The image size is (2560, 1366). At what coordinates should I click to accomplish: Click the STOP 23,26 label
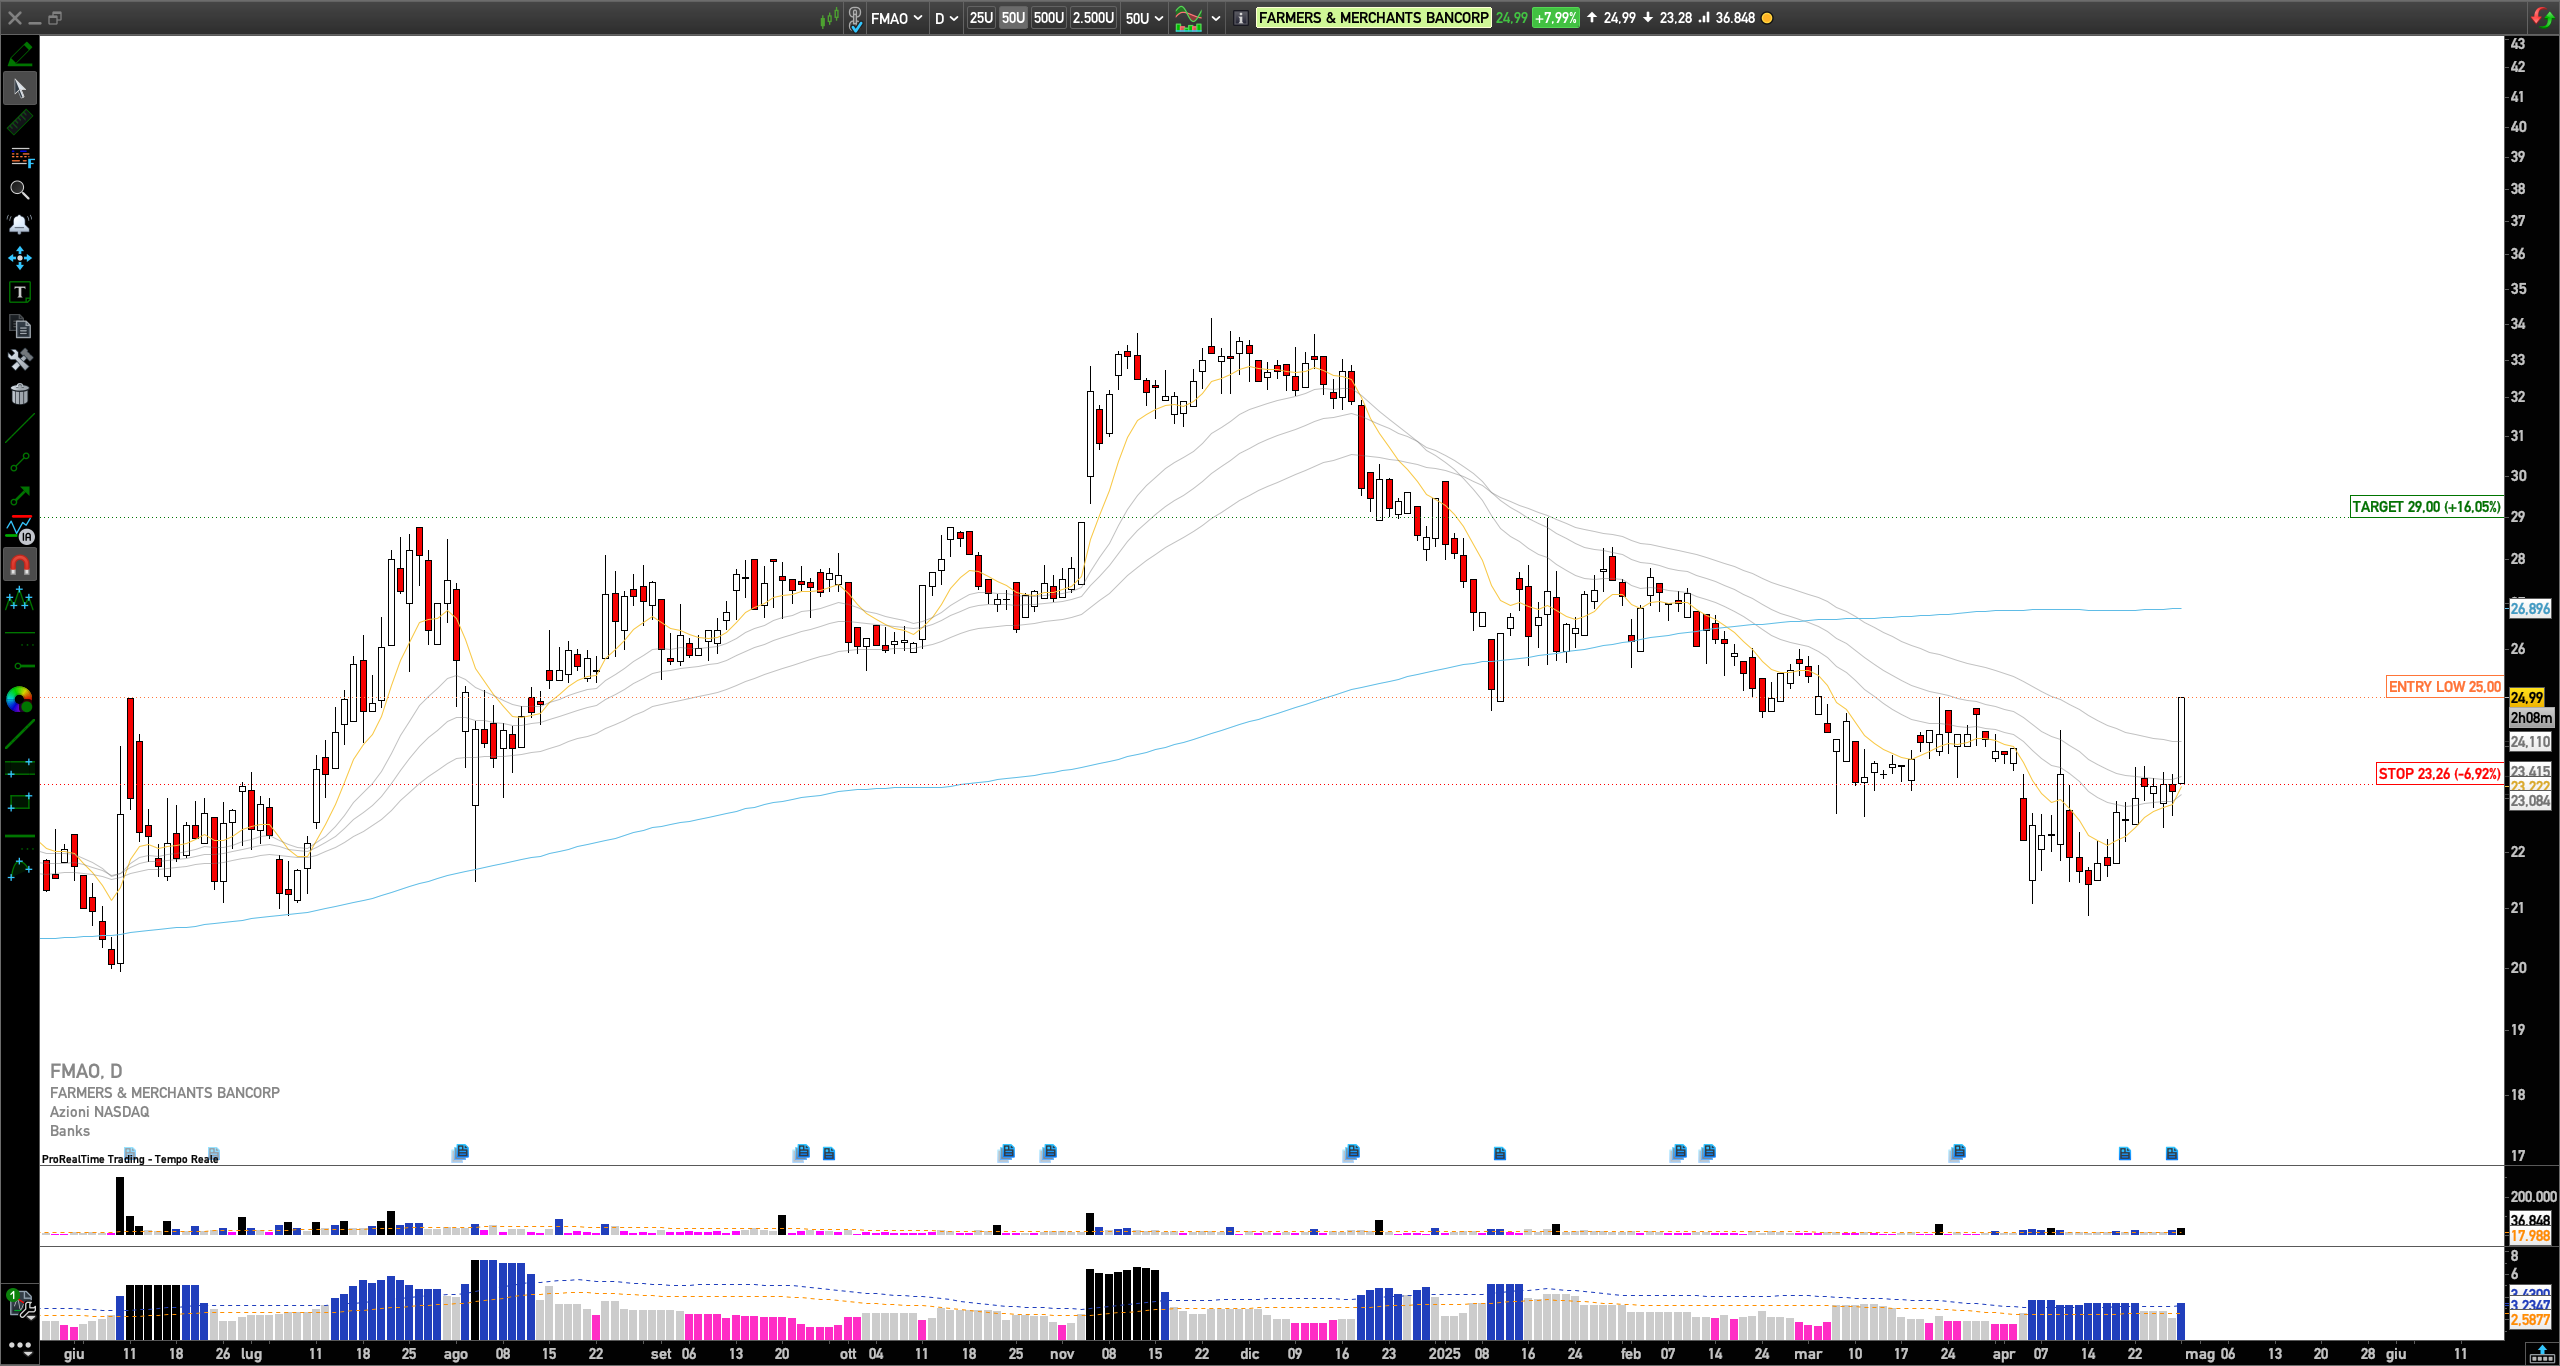[2439, 774]
